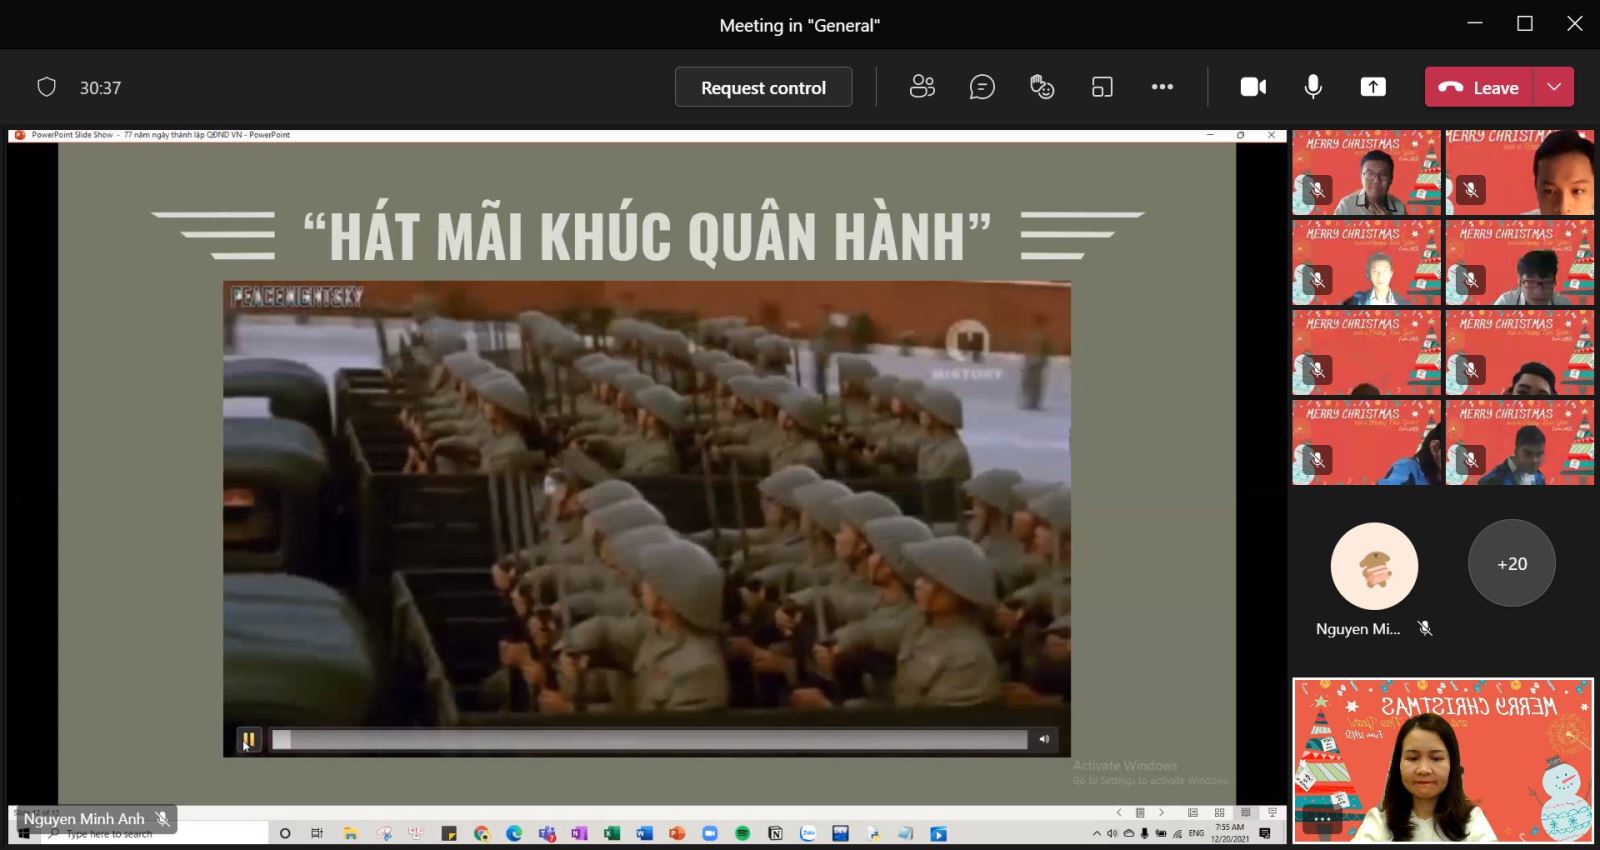Viewport: 1600px width, 850px height.
Task: Open Task View on shared taskbar
Action: click(x=317, y=833)
